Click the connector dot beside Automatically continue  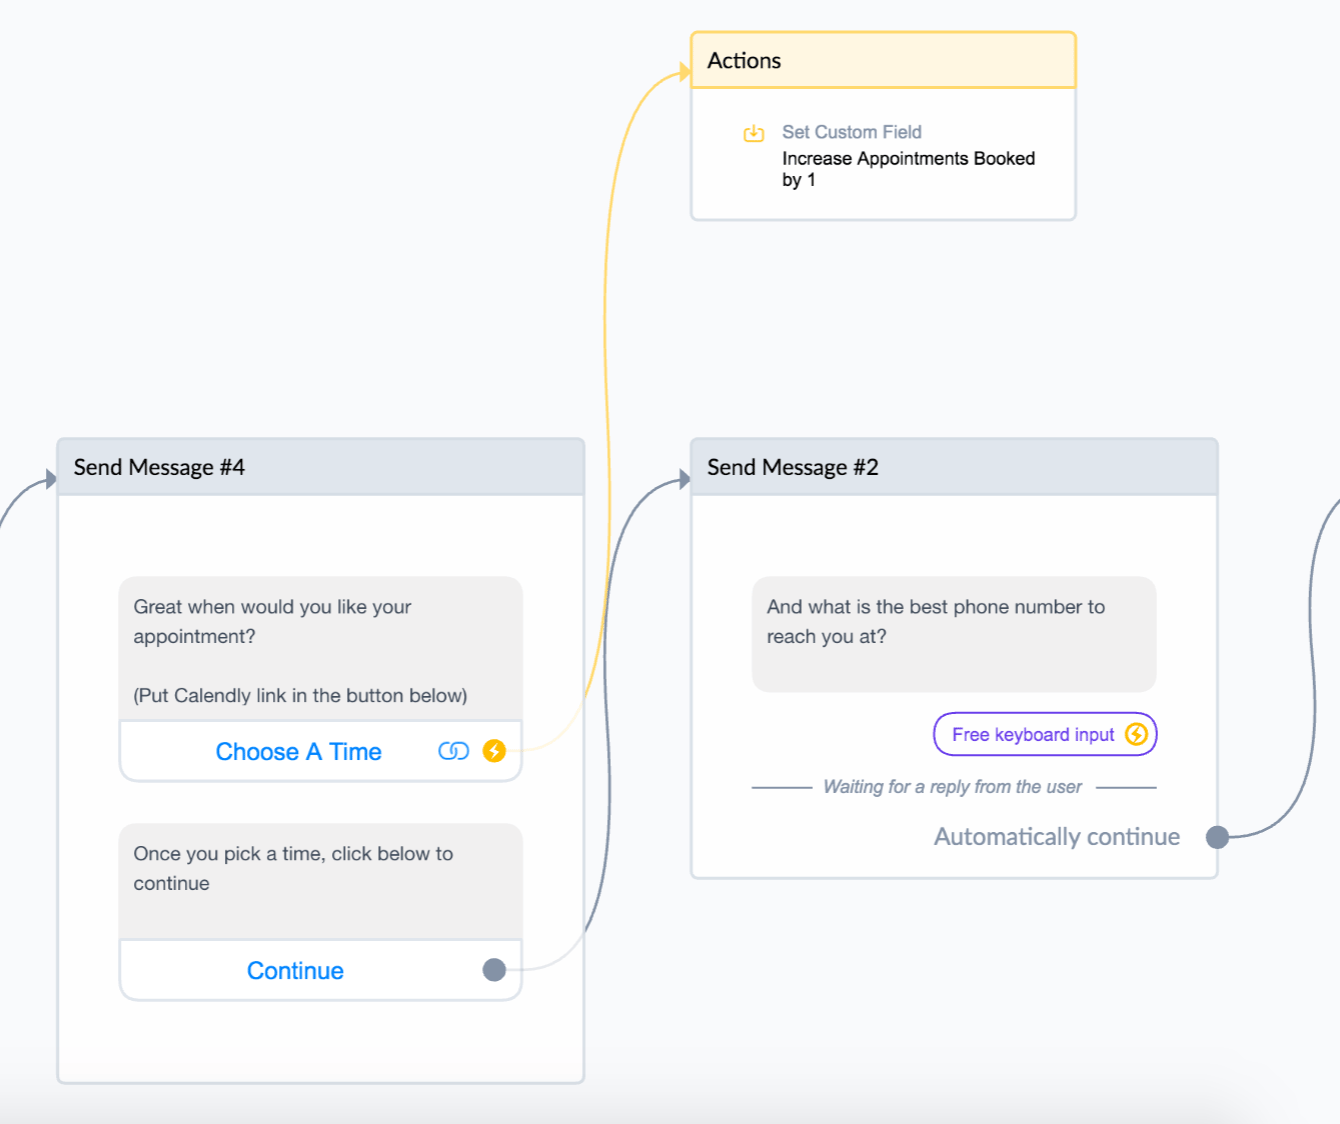click(x=1217, y=837)
